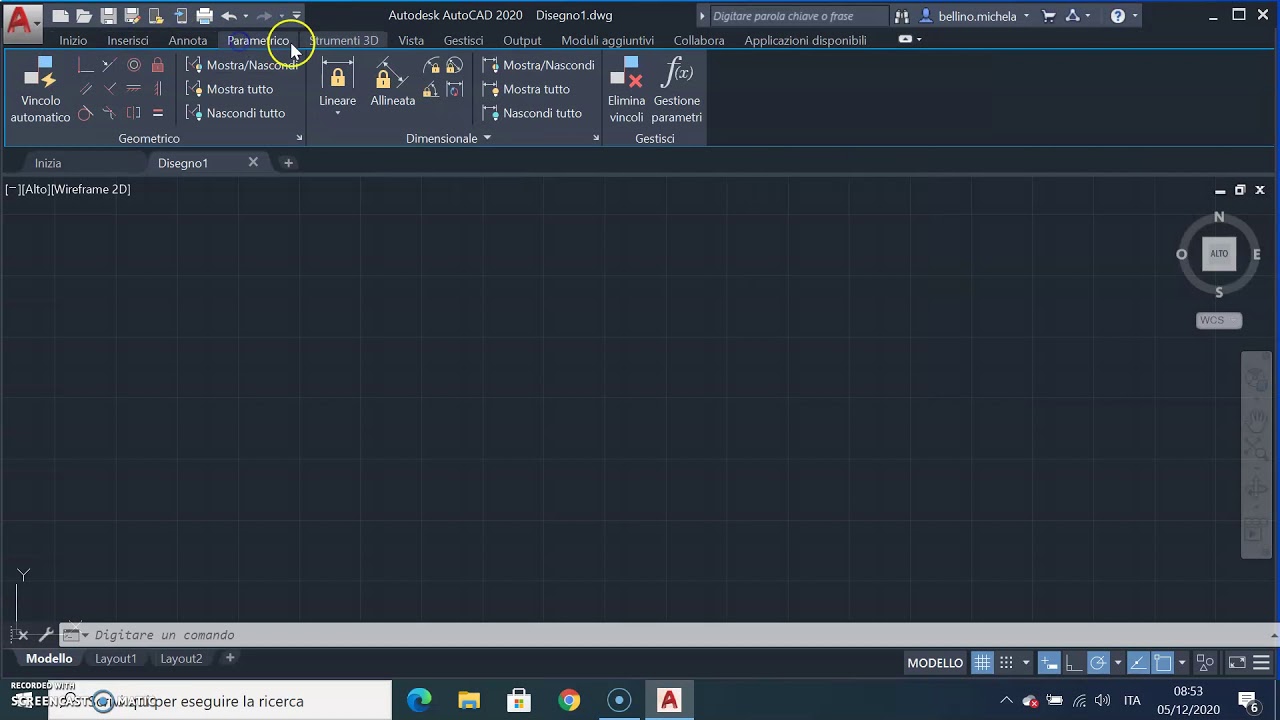This screenshot has height=720, width=1280.
Task: Select the Diameter dimensional constraint icon
Action: click(x=454, y=66)
